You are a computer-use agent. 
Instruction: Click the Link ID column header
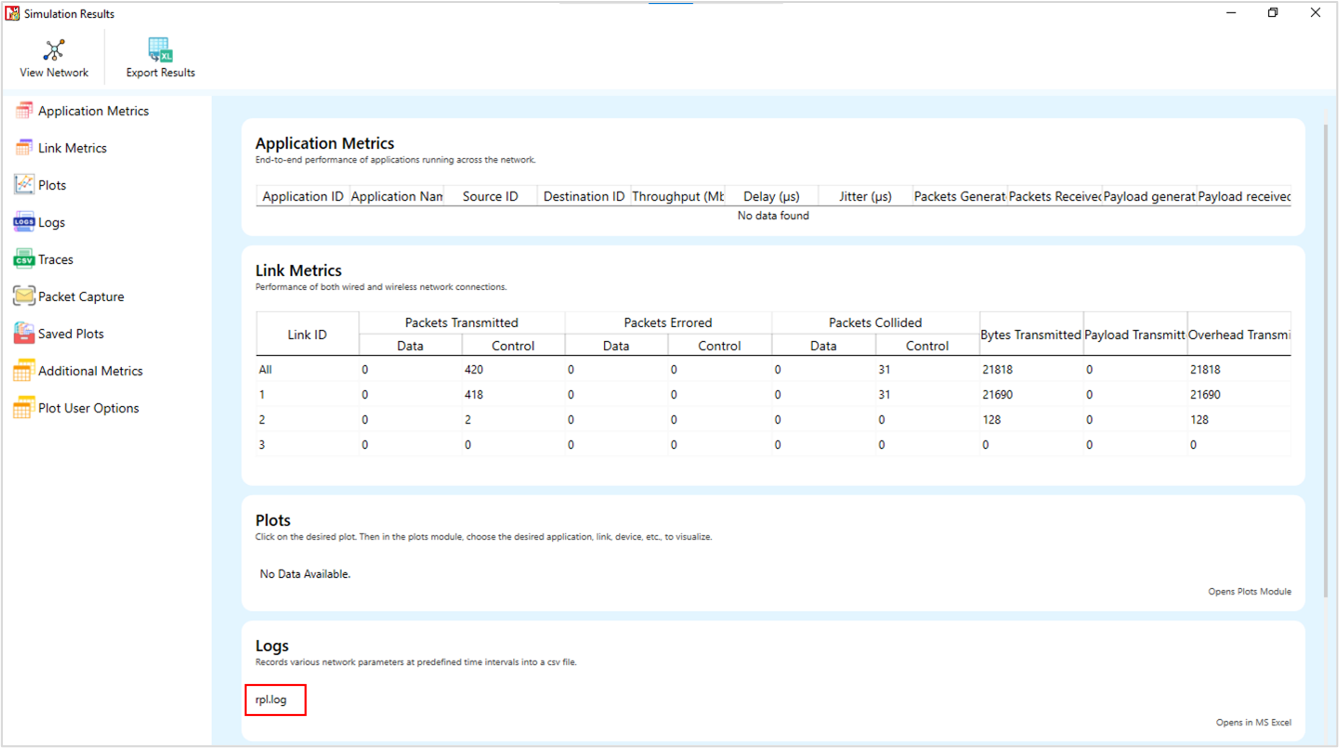pos(307,334)
